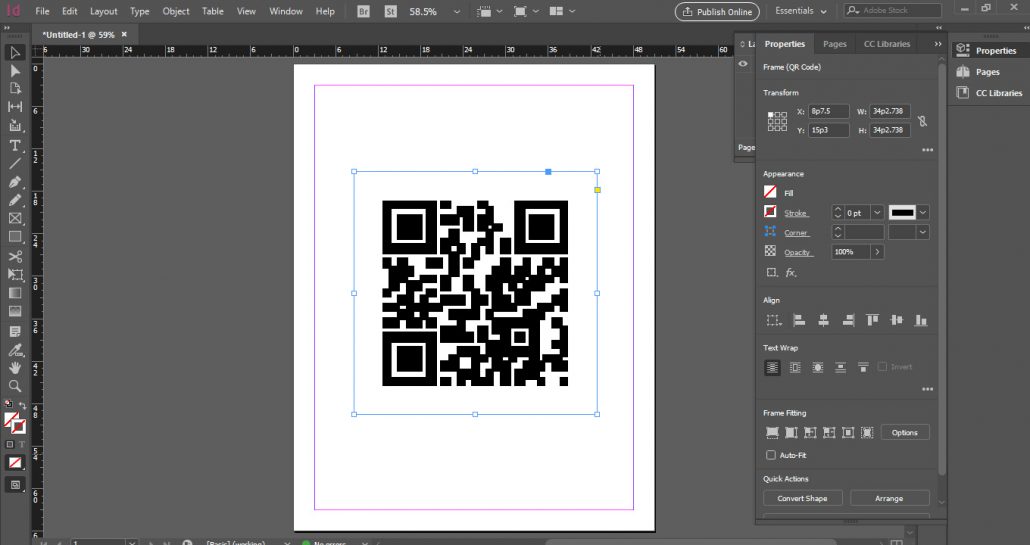Select the Note tool
Viewport: 1030px width, 545px height.
[x=15, y=332]
